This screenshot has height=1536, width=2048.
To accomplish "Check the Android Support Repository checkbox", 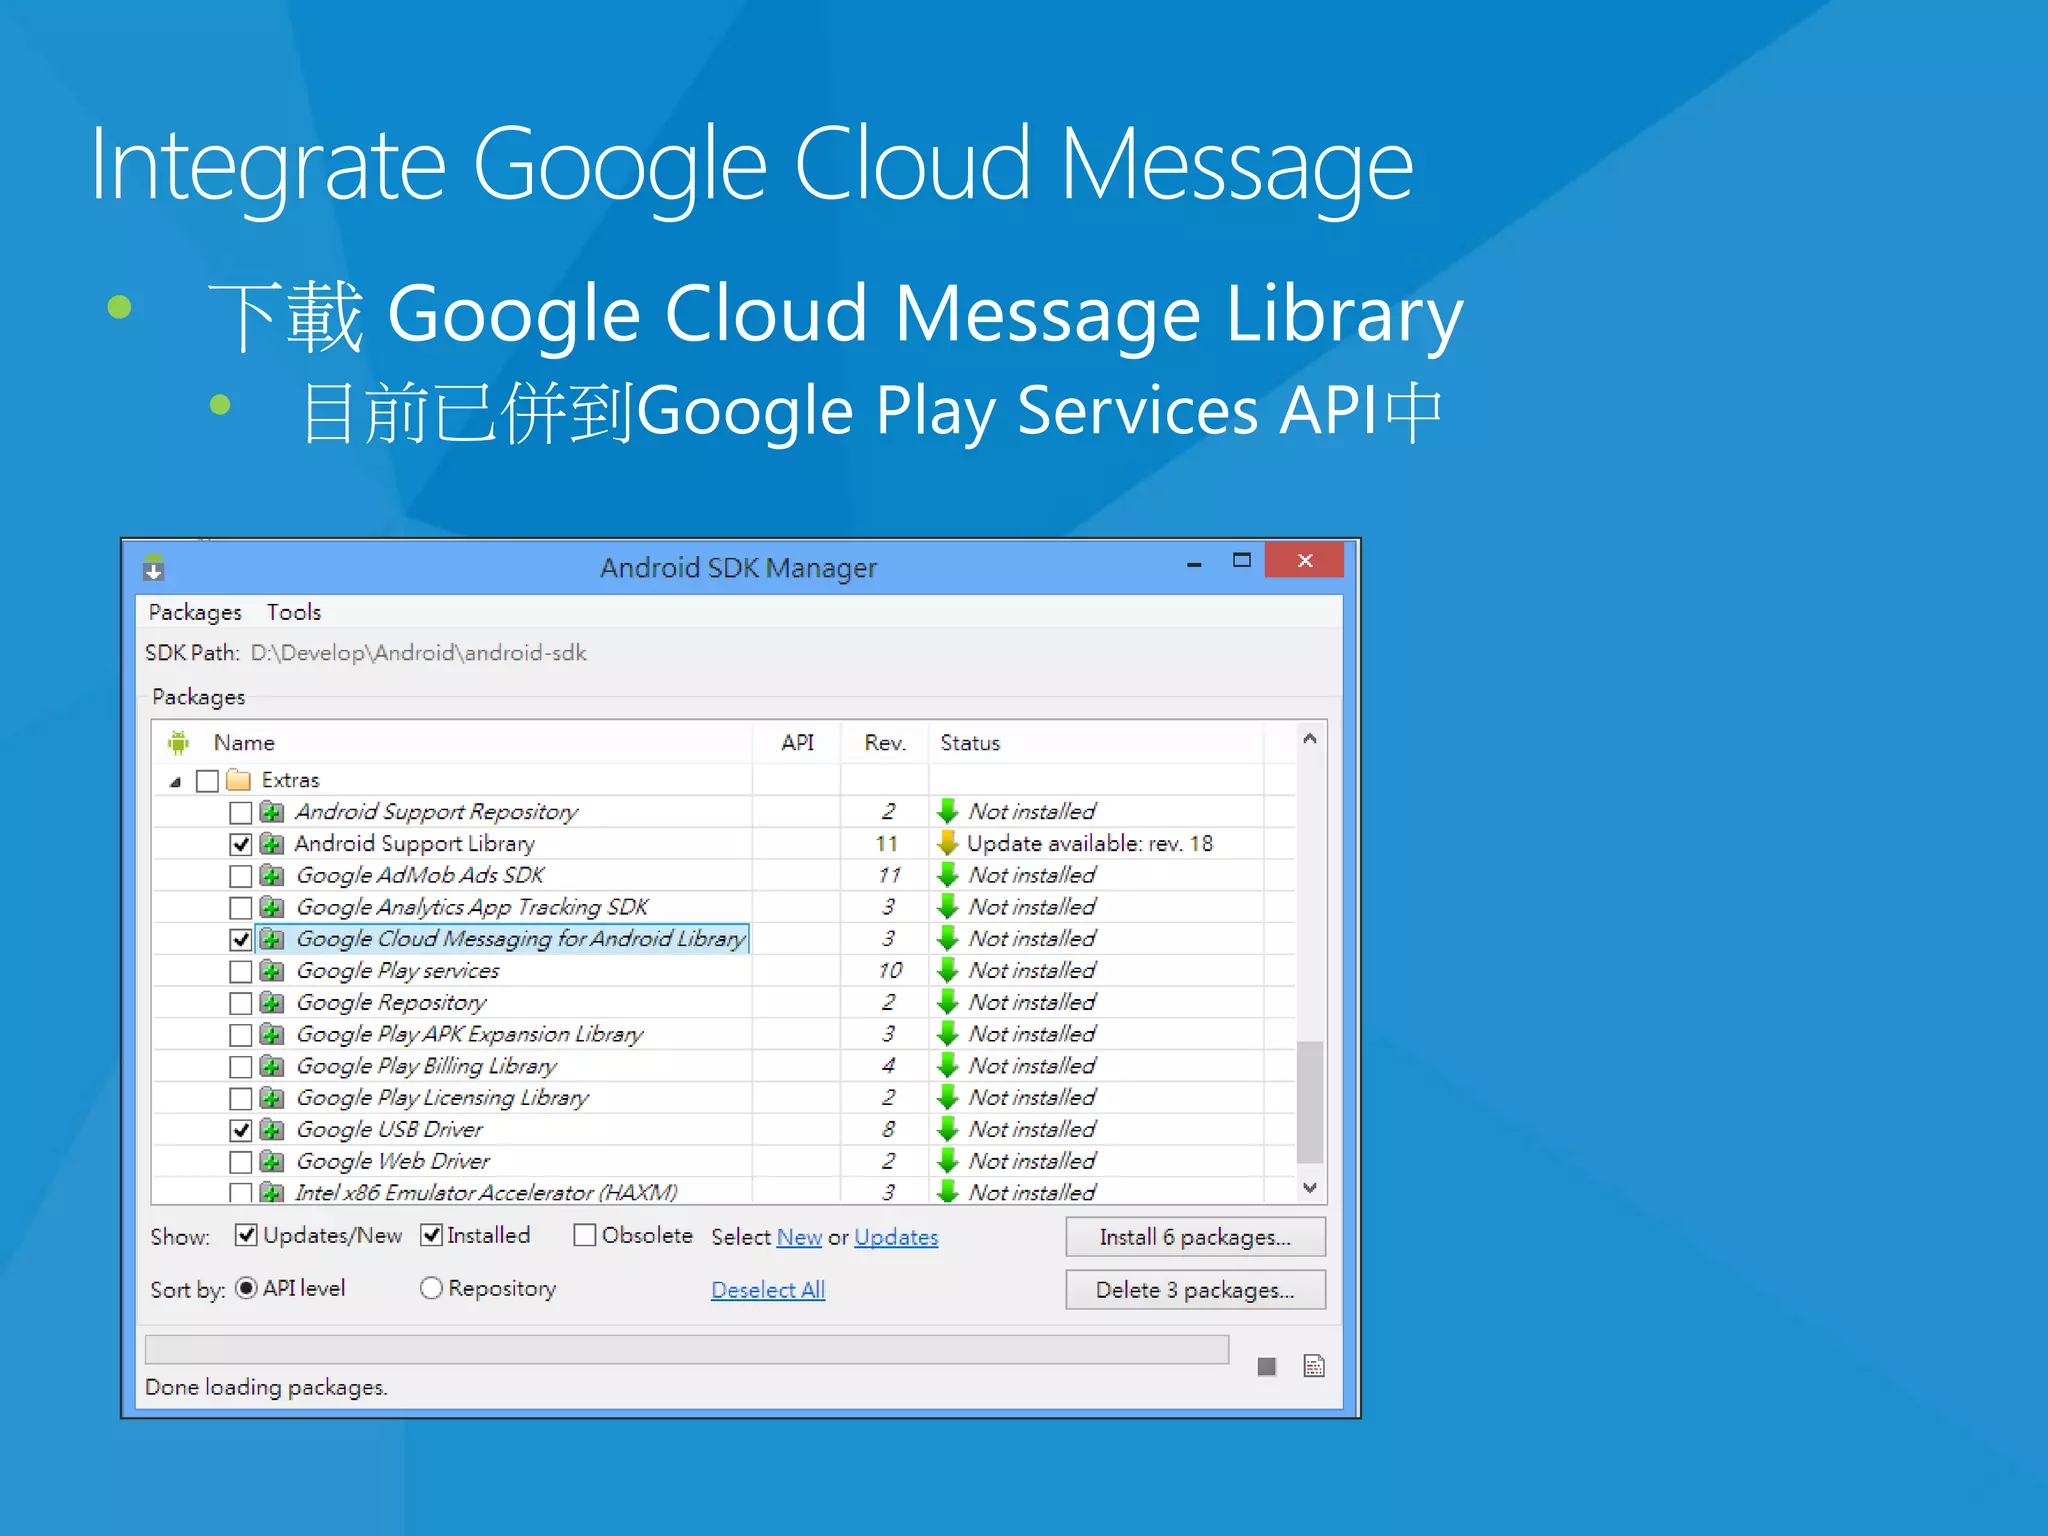I will (x=240, y=812).
